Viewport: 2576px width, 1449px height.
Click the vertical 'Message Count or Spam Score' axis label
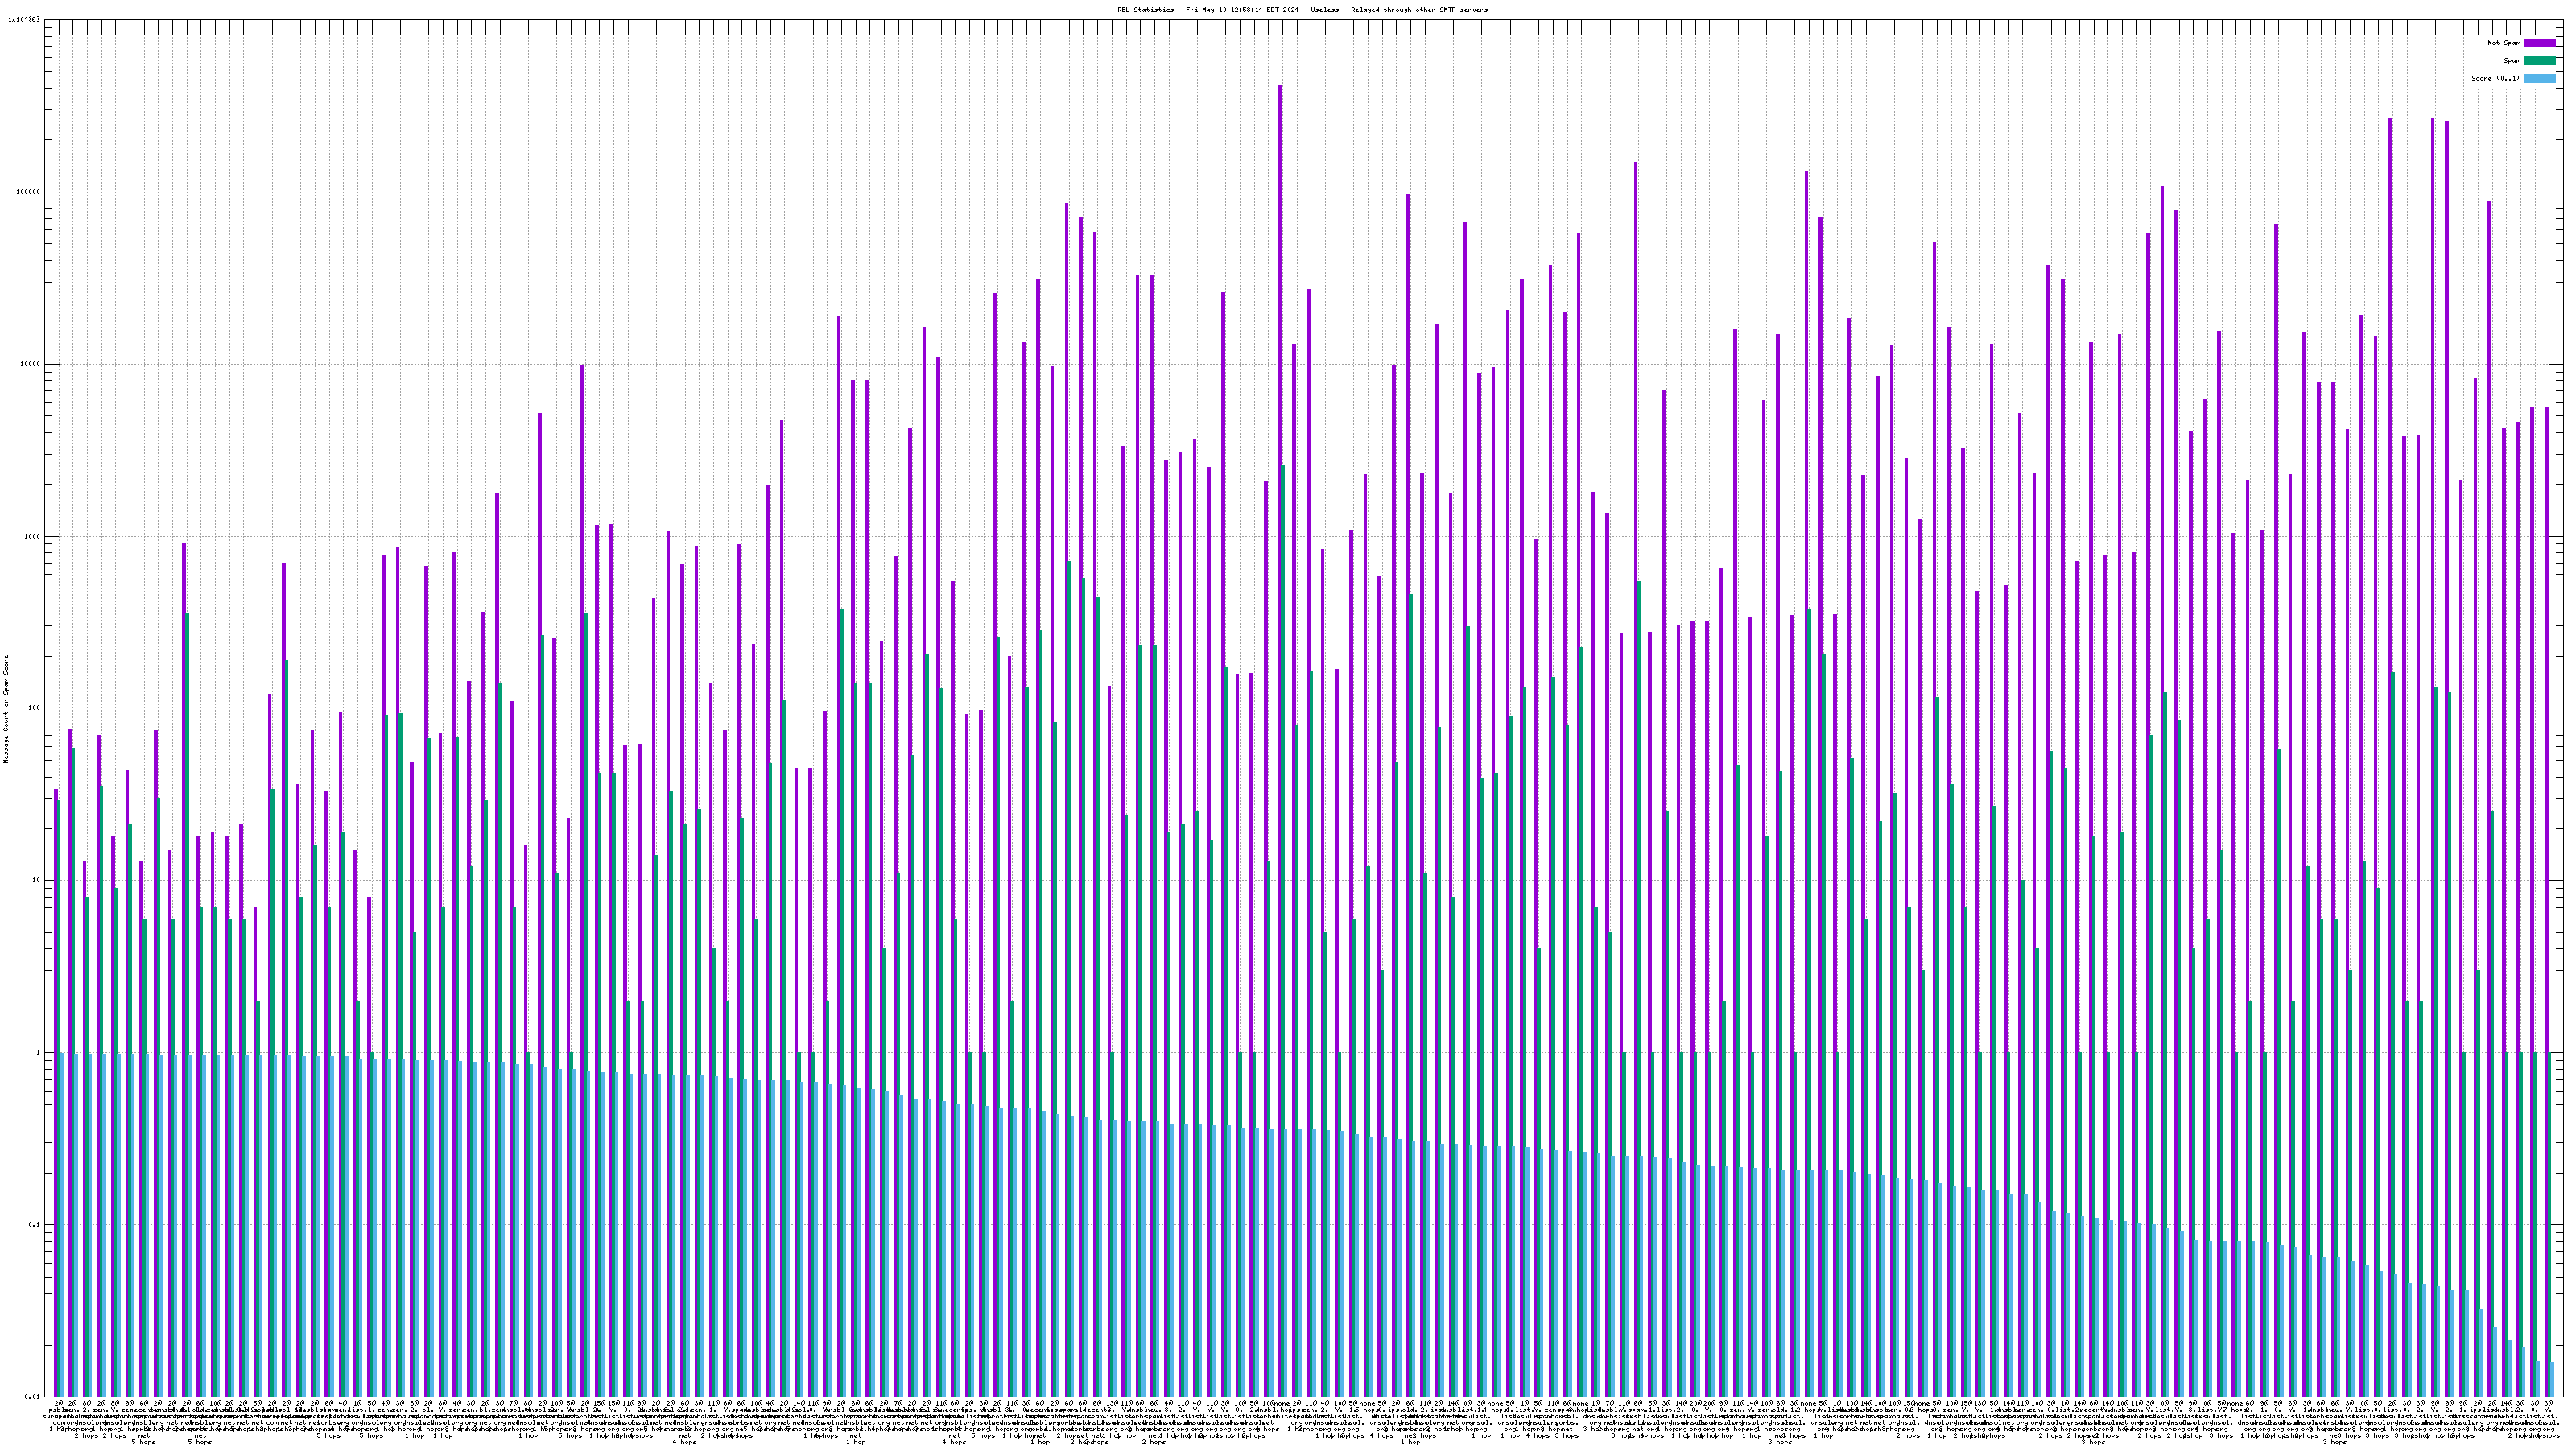(x=6, y=708)
